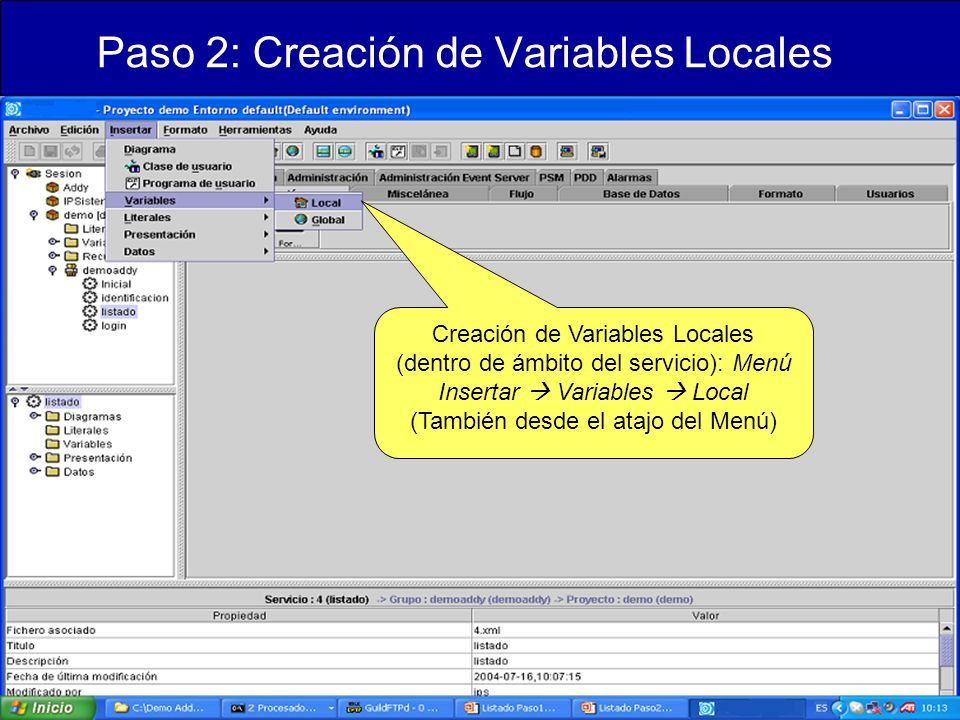Open the C:\Demo Add... taskbar button

tap(162, 708)
